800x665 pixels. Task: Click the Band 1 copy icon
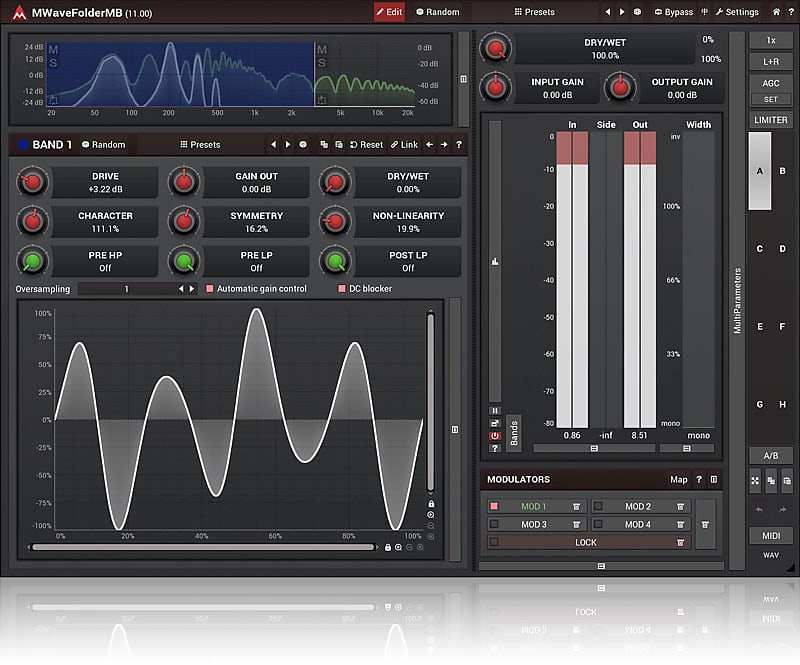click(323, 145)
